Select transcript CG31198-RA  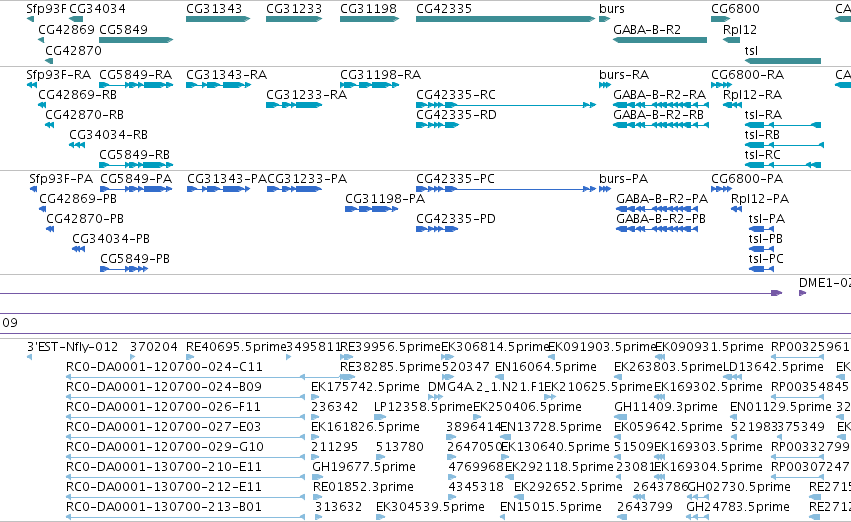pos(370,85)
